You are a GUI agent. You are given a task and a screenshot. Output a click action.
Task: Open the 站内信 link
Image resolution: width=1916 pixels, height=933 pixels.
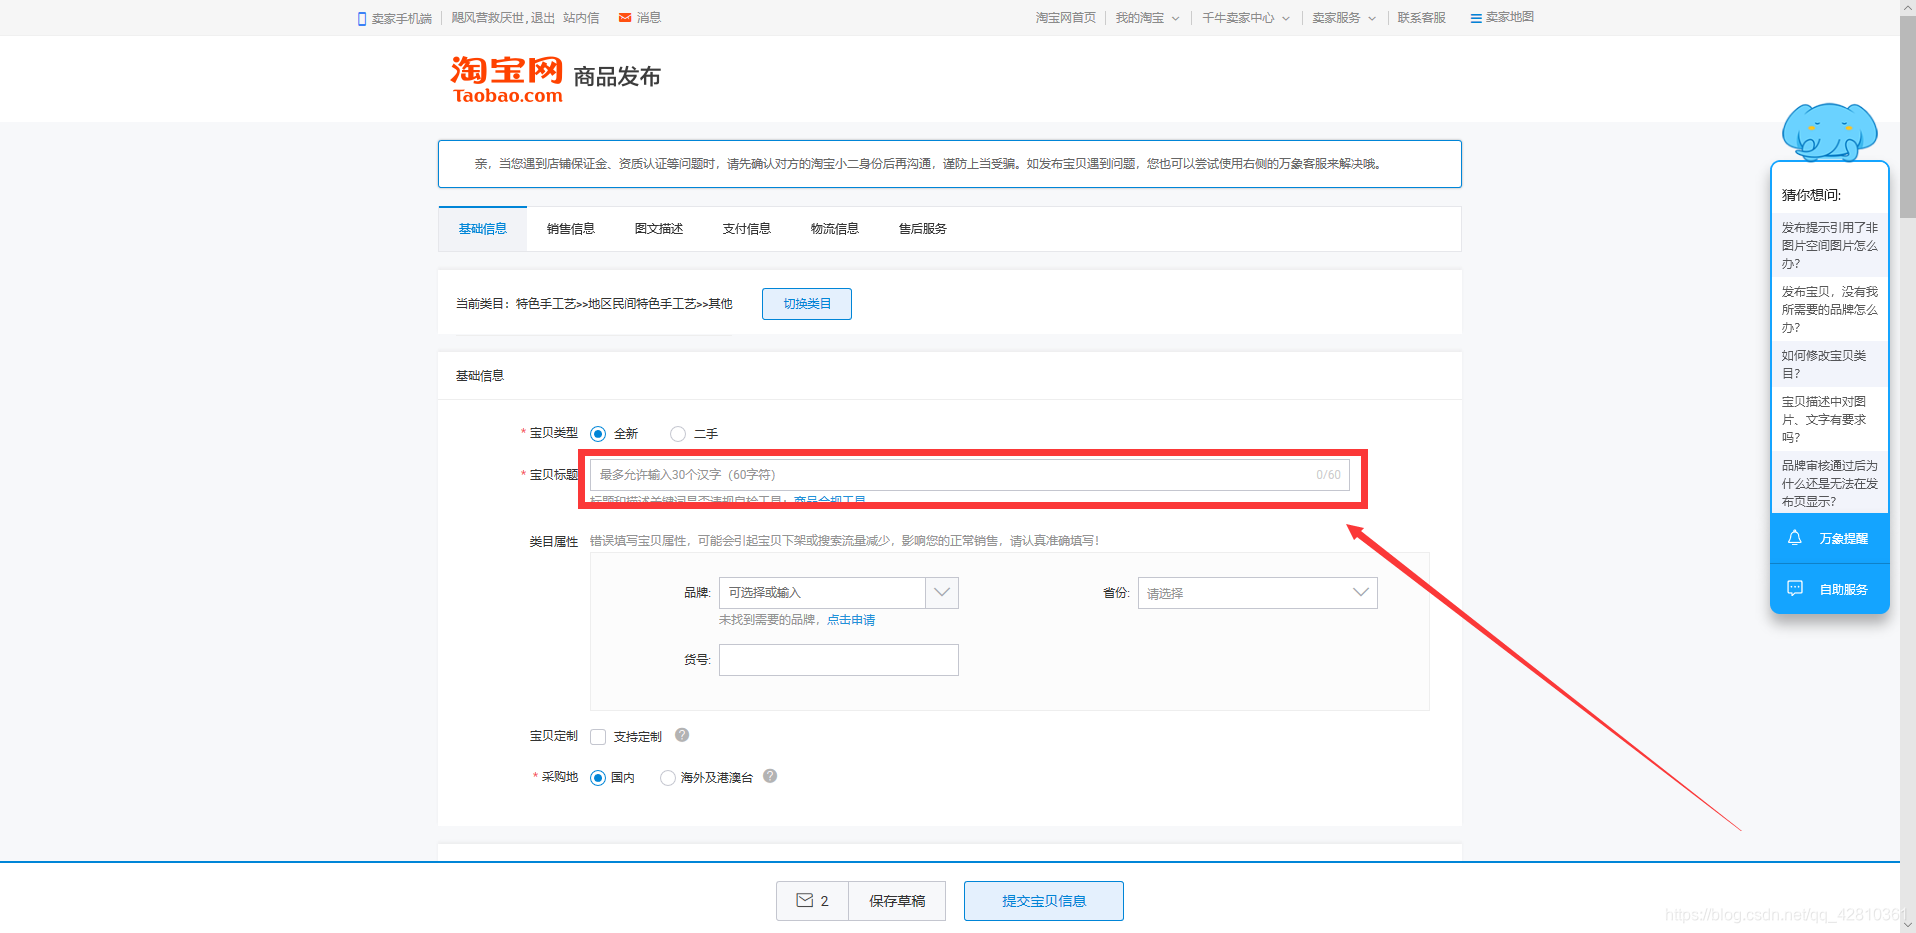click(581, 18)
